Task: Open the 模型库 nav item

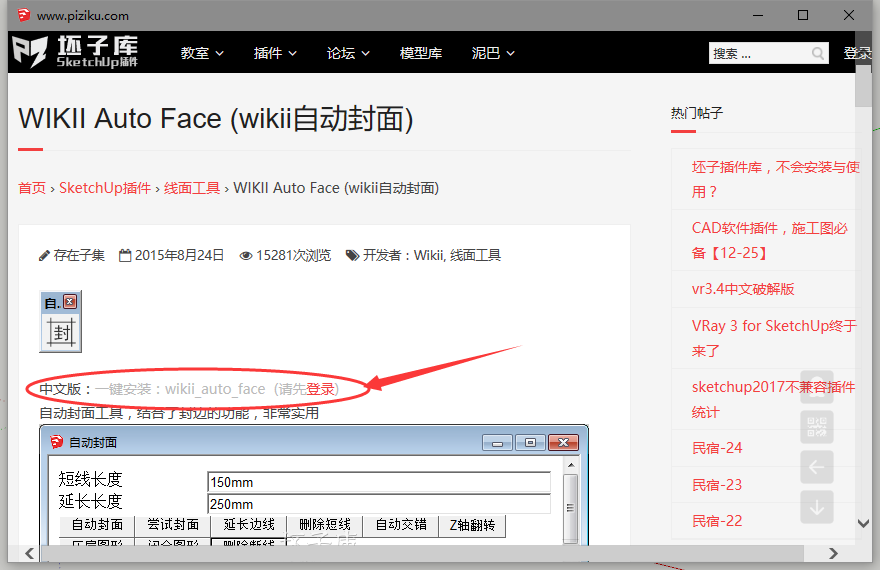Action: [x=420, y=53]
